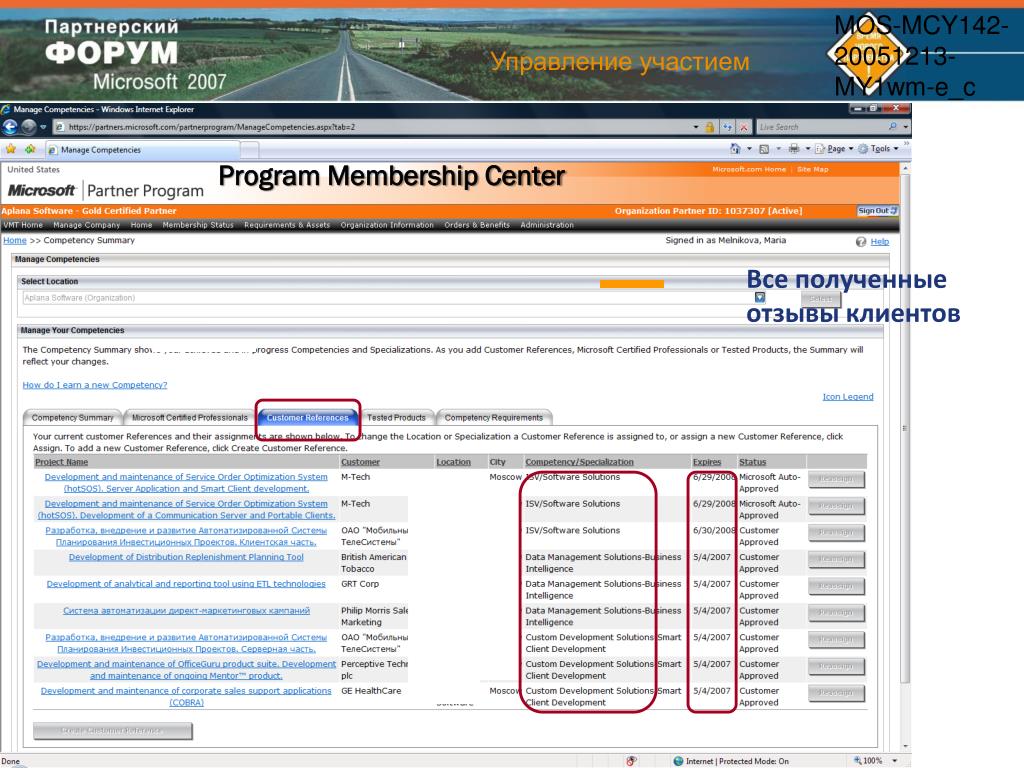
Task: Sort by Project Name column header
Action: point(61,462)
